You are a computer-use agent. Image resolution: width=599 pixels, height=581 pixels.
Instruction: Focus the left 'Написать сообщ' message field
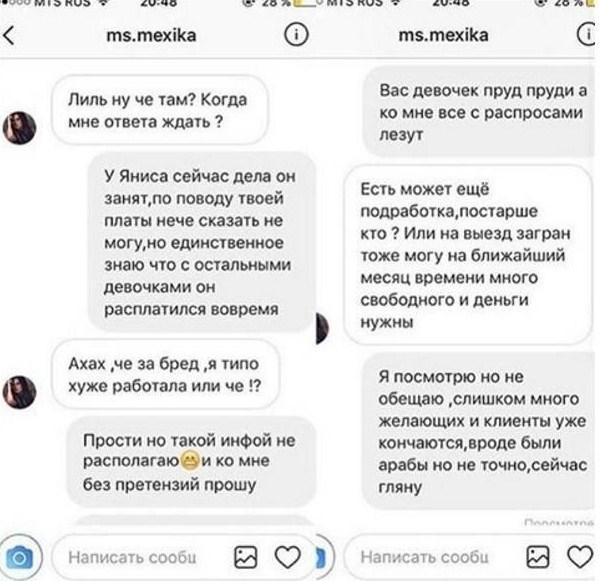132,558
